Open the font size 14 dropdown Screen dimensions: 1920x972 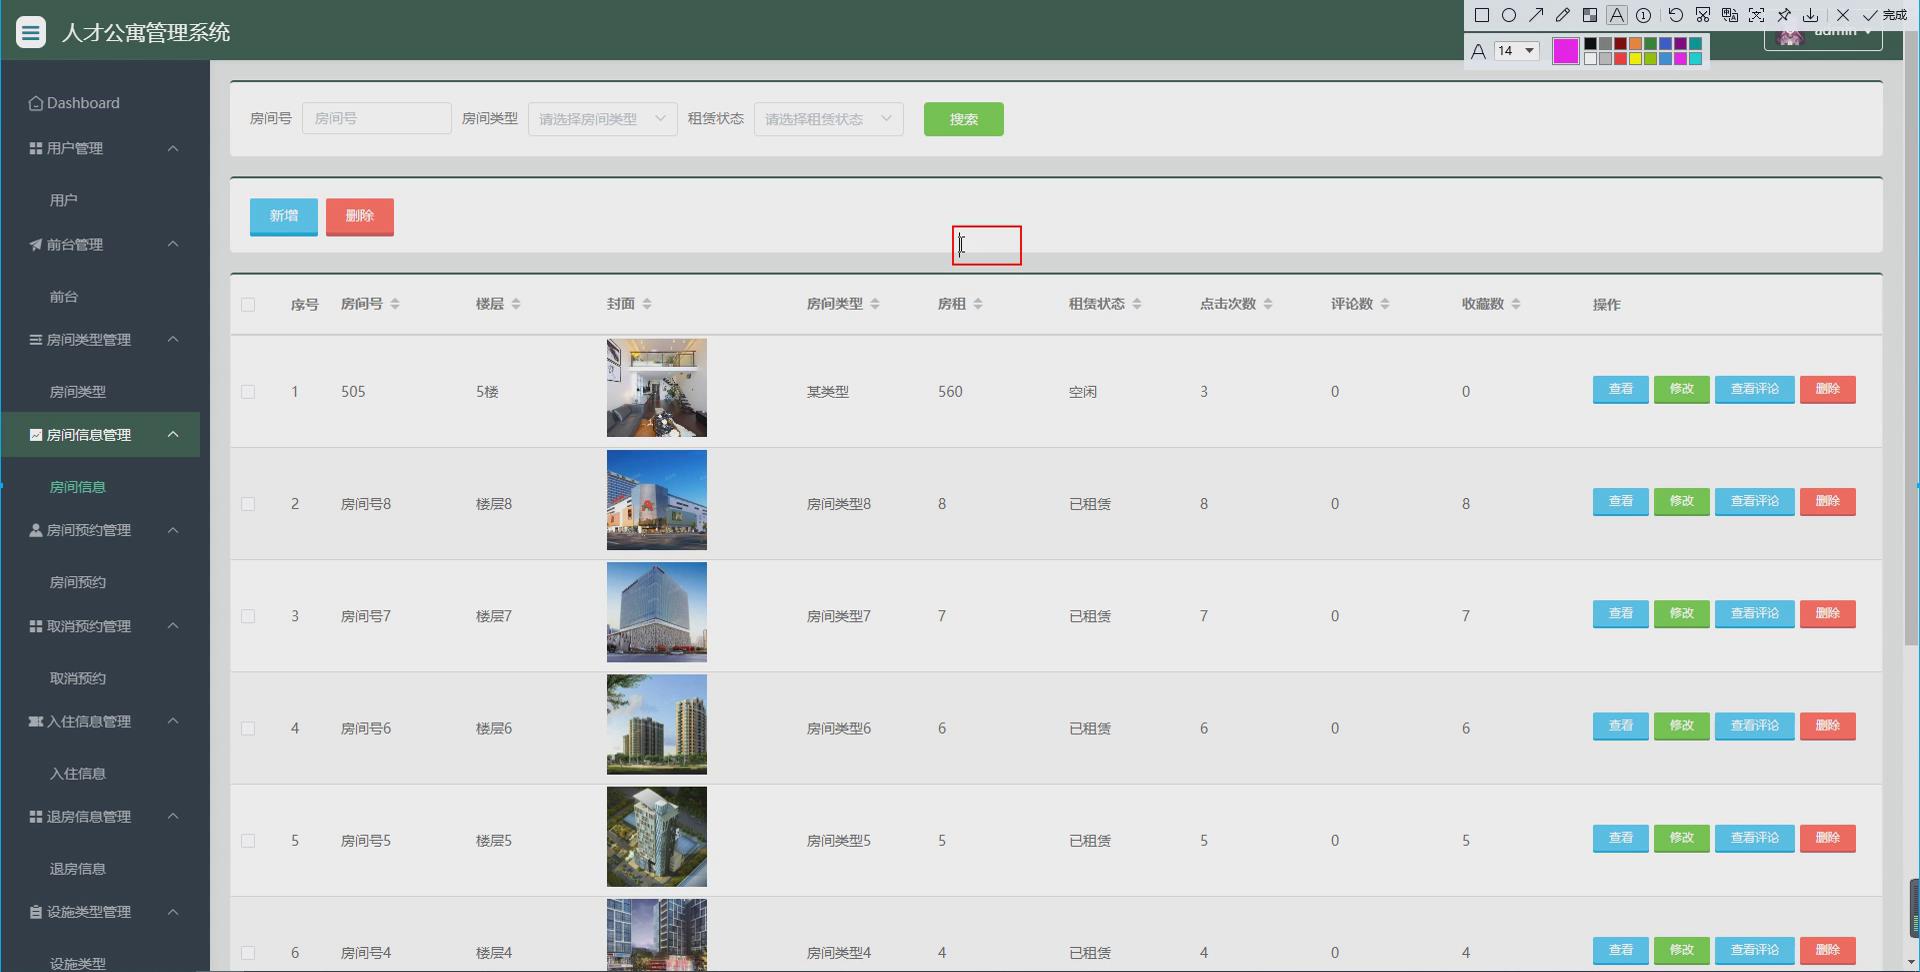click(x=1516, y=51)
